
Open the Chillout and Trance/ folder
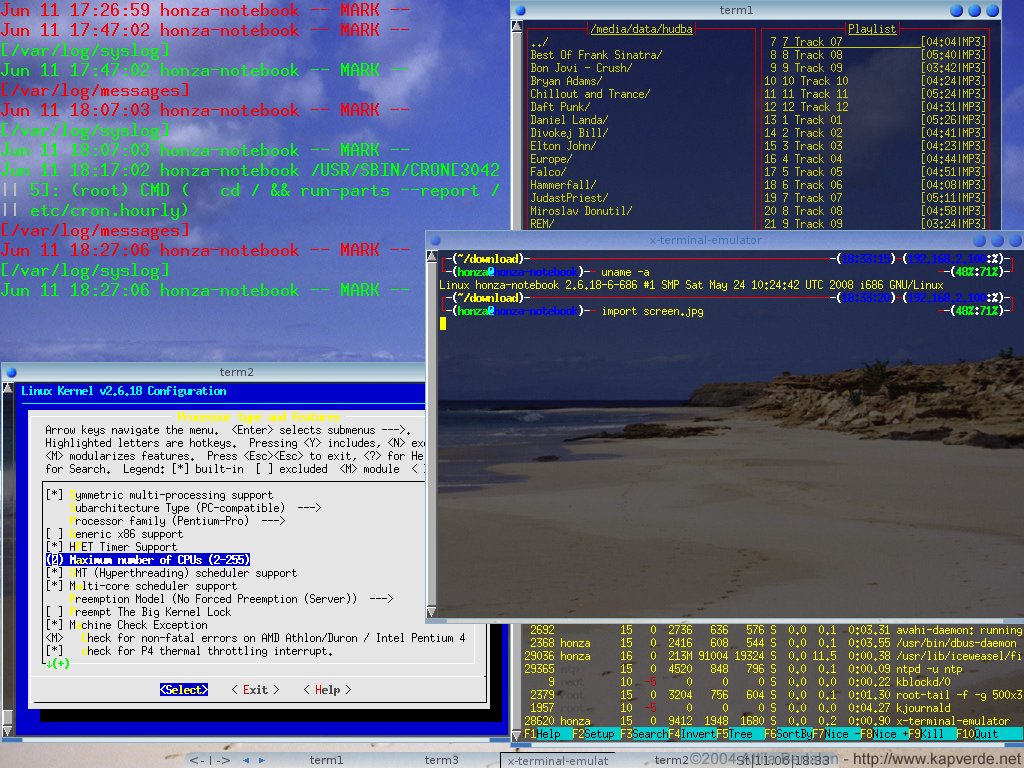pyautogui.click(x=590, y=94)
